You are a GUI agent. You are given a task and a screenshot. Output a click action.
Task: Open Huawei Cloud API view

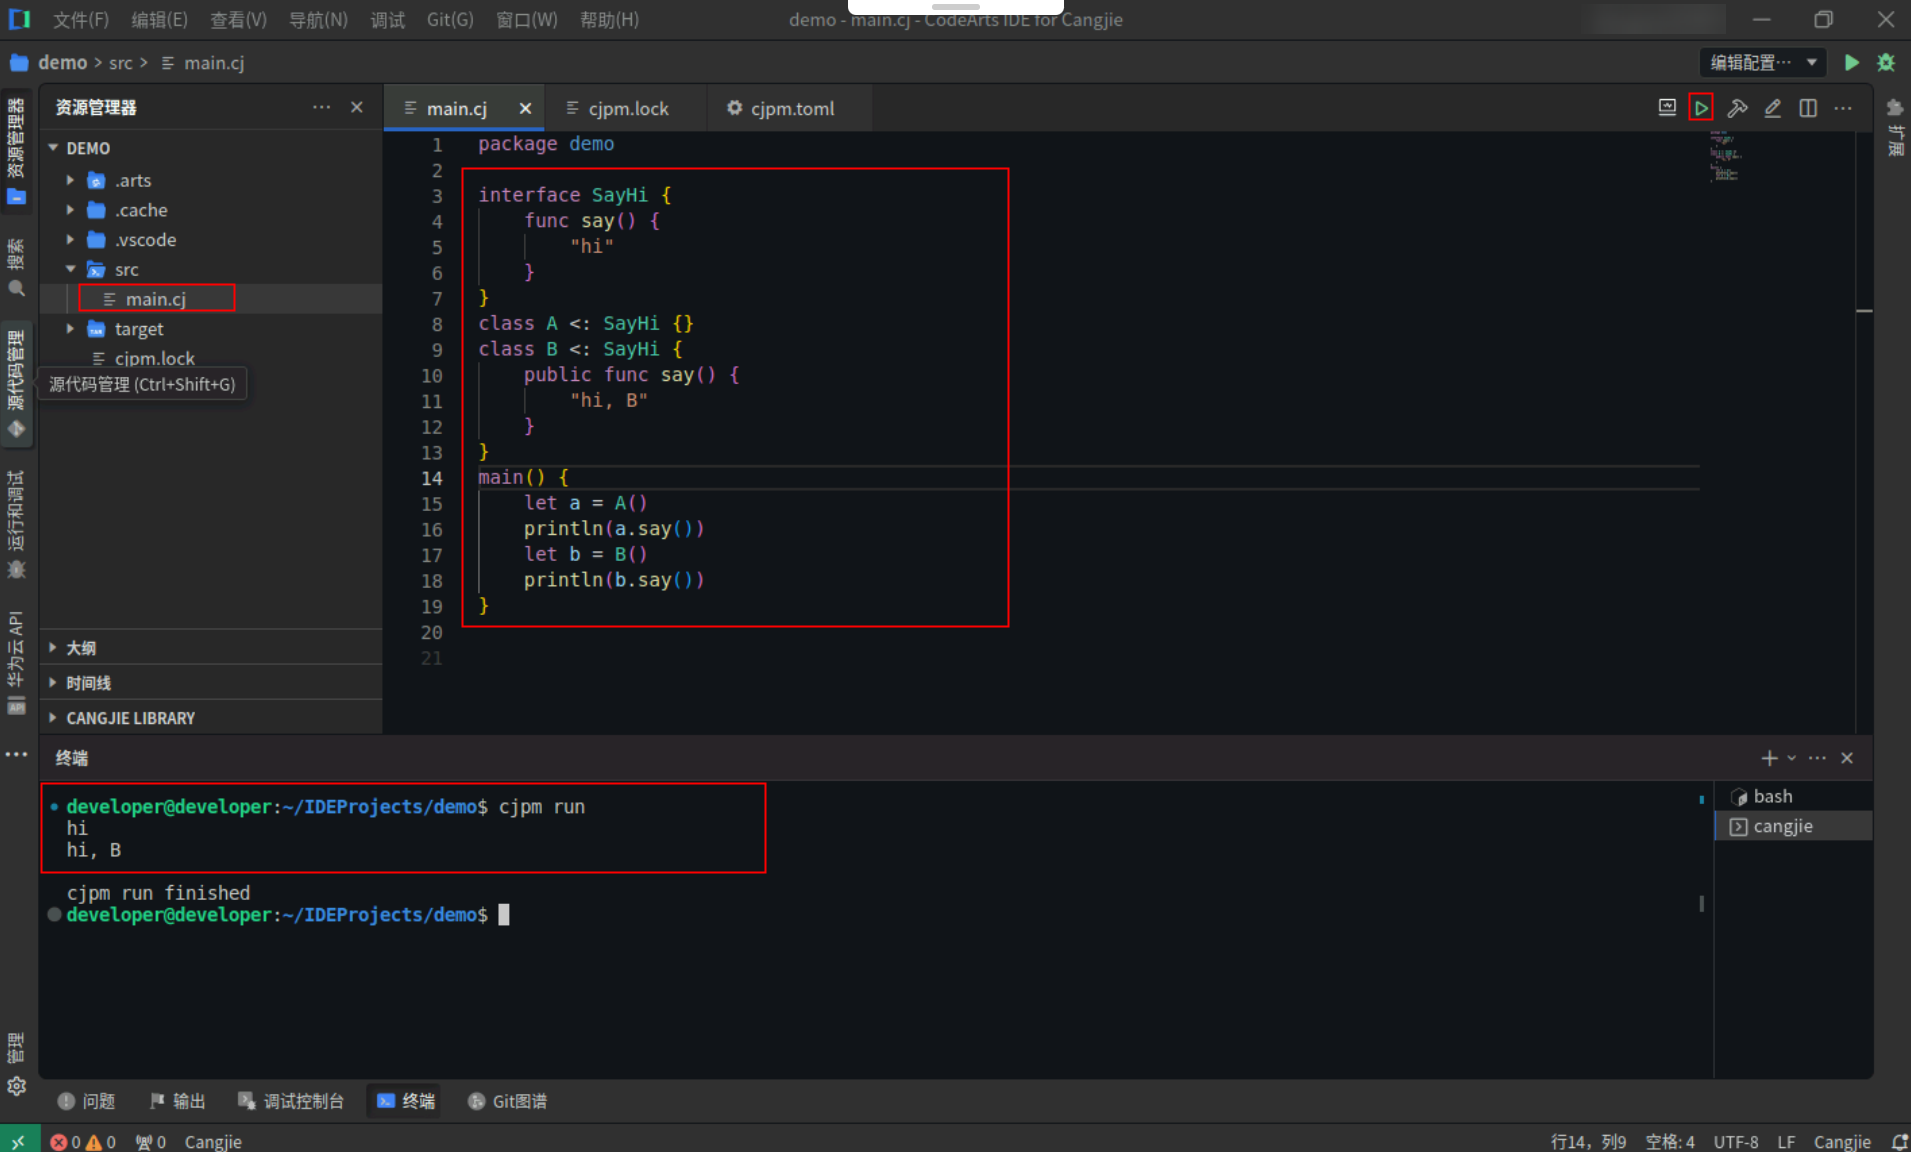[x=16, y=662]
